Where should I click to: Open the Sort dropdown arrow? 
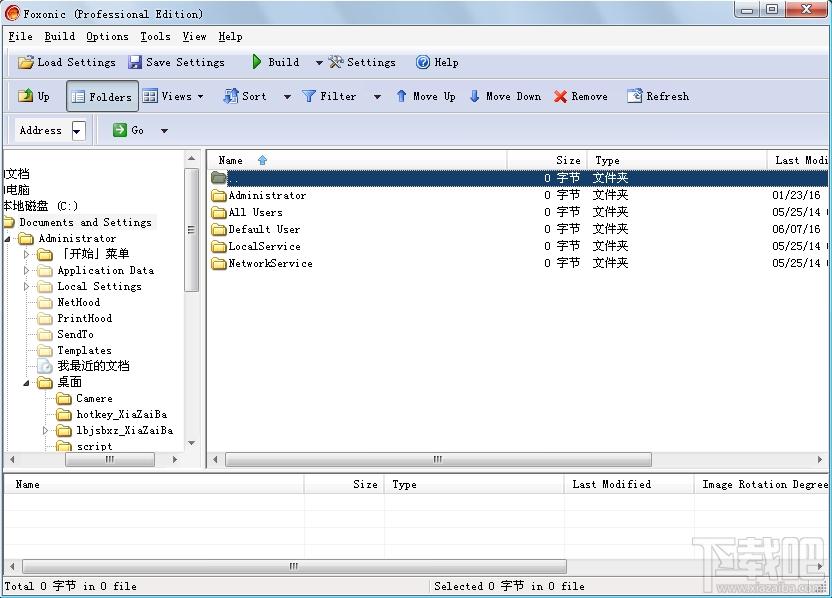pyautogui.click(x=287, y=97)
